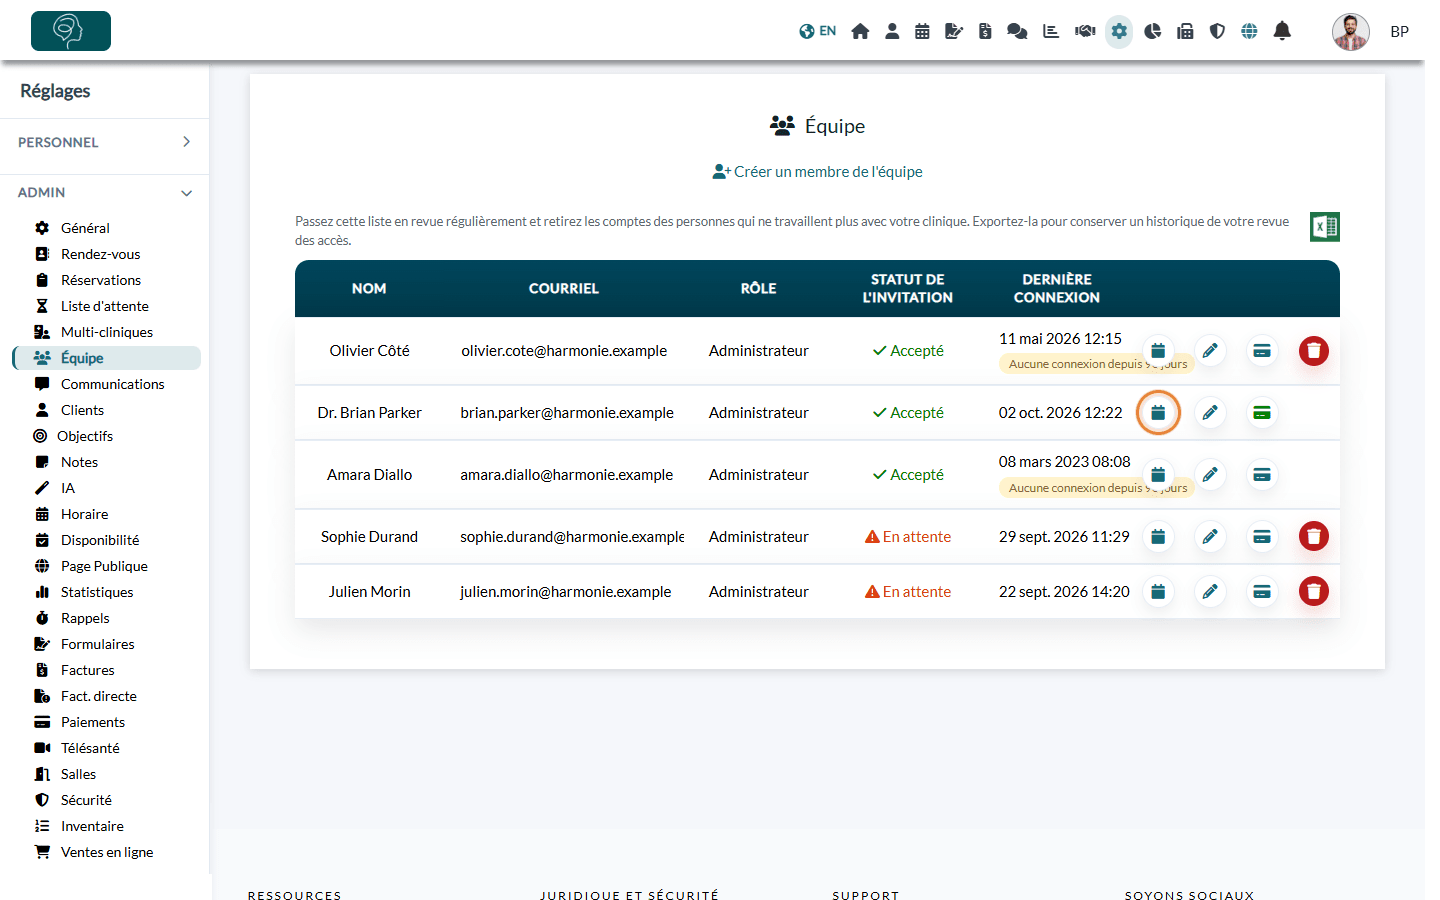
Task: Select the email brian.parker@harmonie.example
Action: pyautogui.click(x=567, y=413)
